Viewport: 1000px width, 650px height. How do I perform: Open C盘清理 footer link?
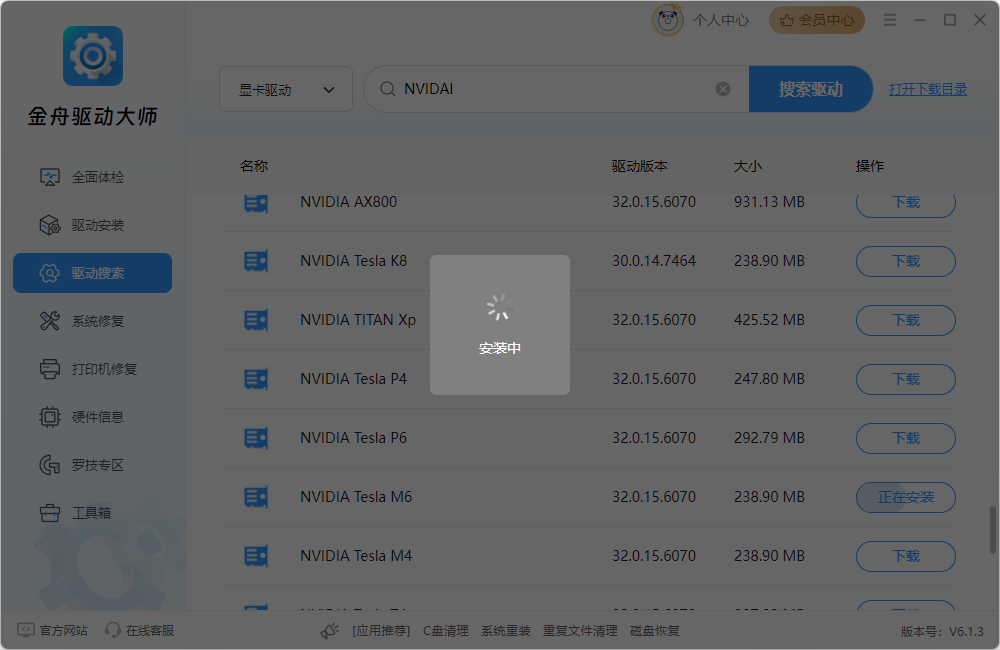click(446, 631)
